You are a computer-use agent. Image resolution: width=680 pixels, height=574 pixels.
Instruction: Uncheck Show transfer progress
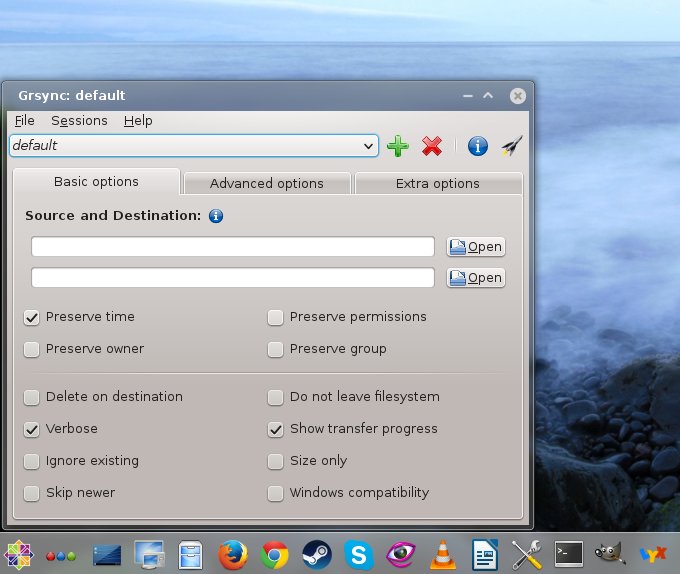(x=276, y=430)
